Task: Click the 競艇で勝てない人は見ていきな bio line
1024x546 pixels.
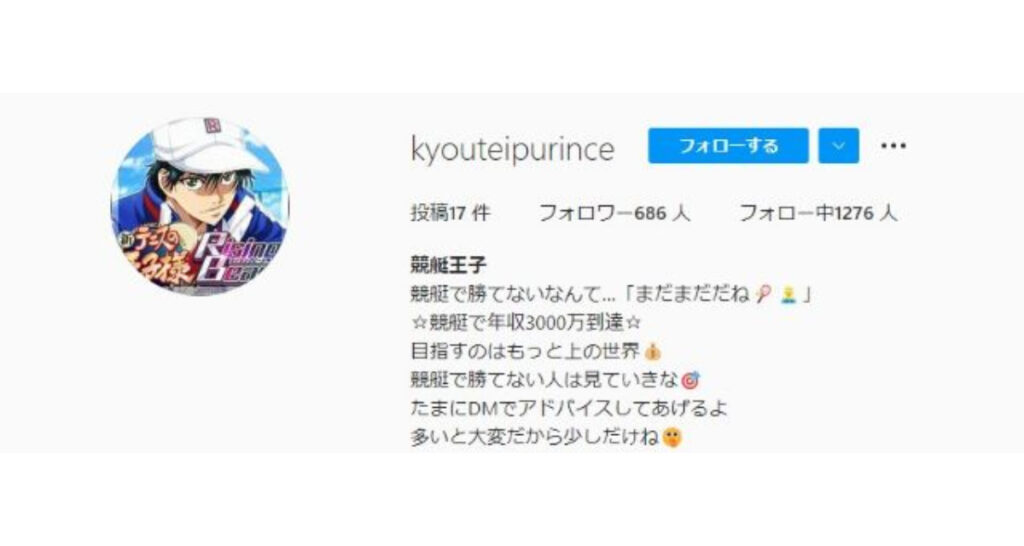Action: click(x=555, y=379)
